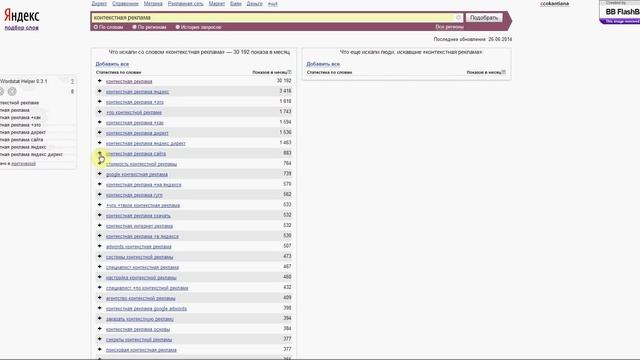This screenshot has height=360, width=640.
Task: Open the 'контекстная реклама +на яндексе' phrase link
Action: 144,184
